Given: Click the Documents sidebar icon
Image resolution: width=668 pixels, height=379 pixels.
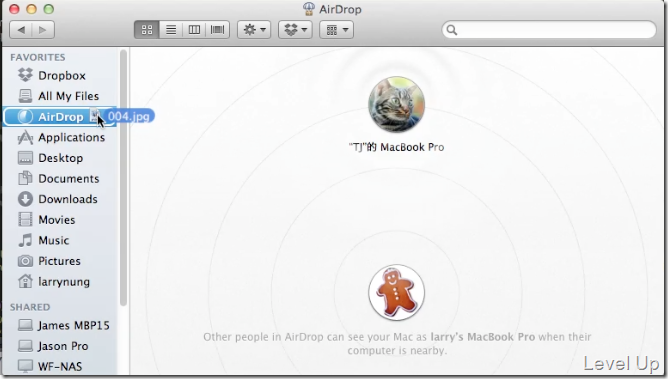Looking at the screenshot, I should tap(25, 178).
